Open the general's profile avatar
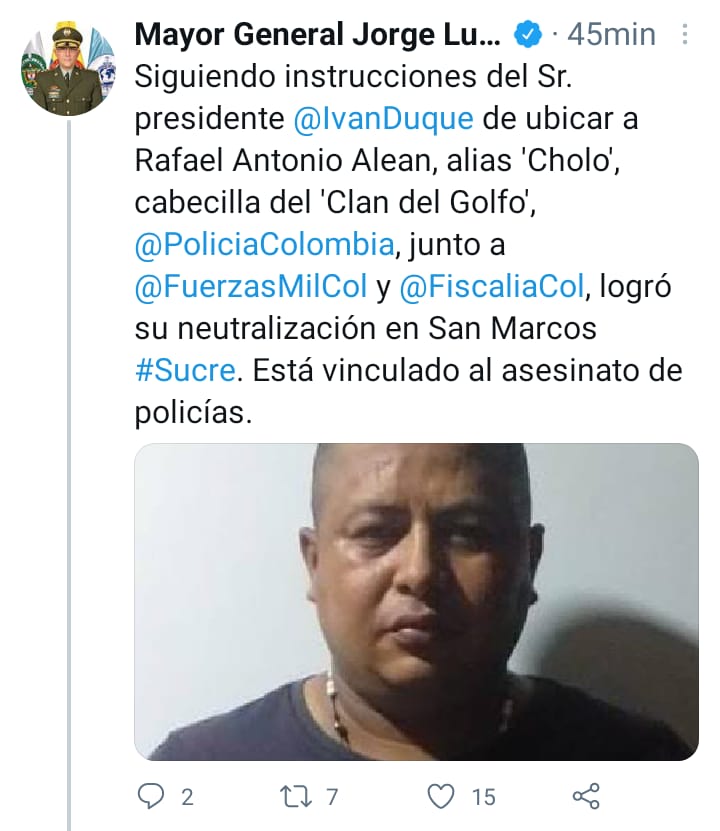Image resolution: width=720 pixels, height=831 pixels. coord(68,68)
